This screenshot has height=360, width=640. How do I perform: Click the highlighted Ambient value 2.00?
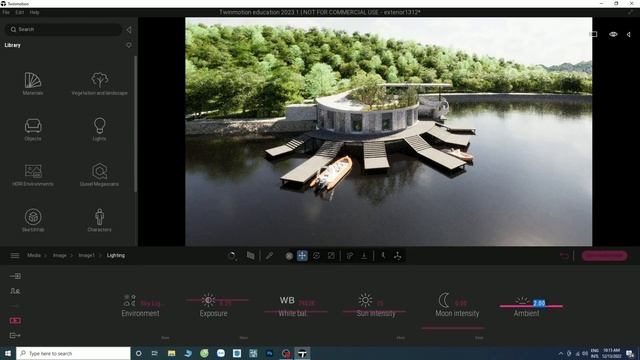coord(539,303)
